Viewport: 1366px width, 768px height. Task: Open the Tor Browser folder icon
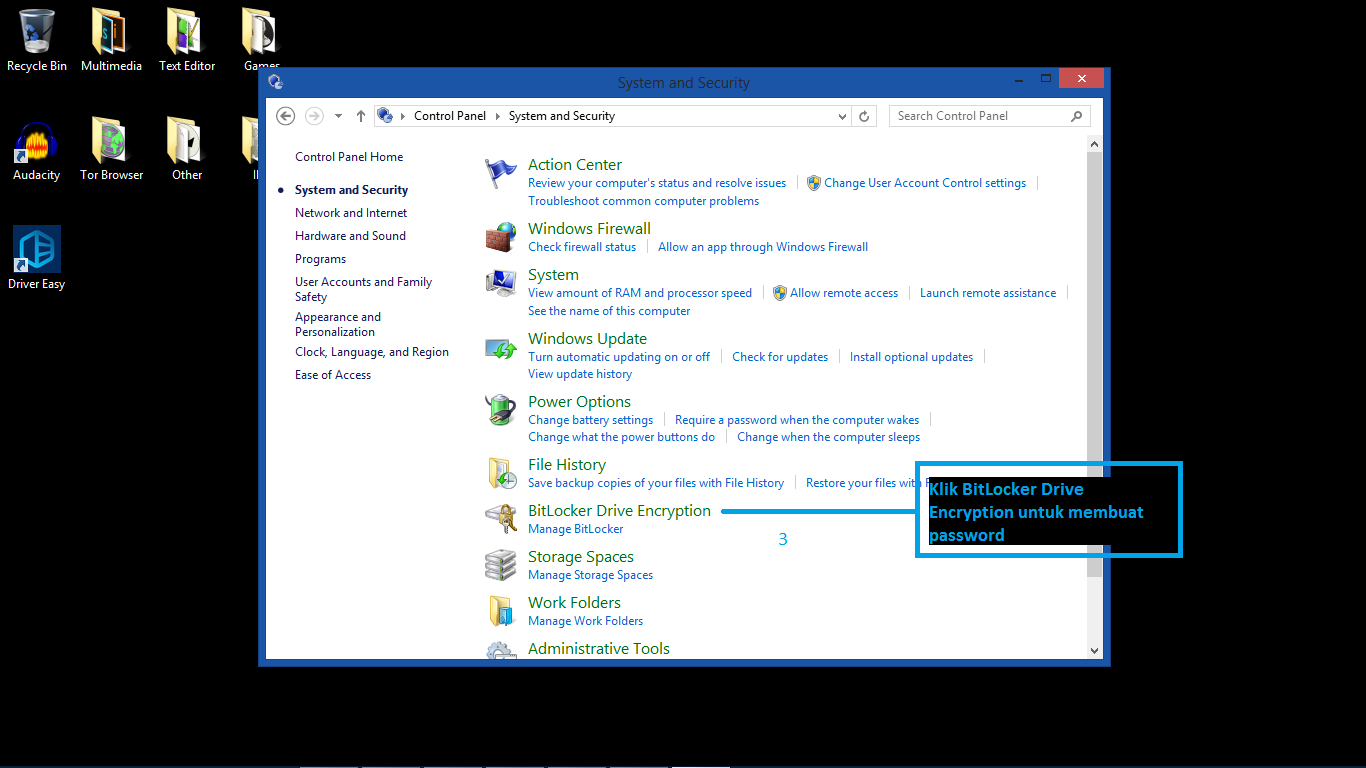[x=111, y=150]
